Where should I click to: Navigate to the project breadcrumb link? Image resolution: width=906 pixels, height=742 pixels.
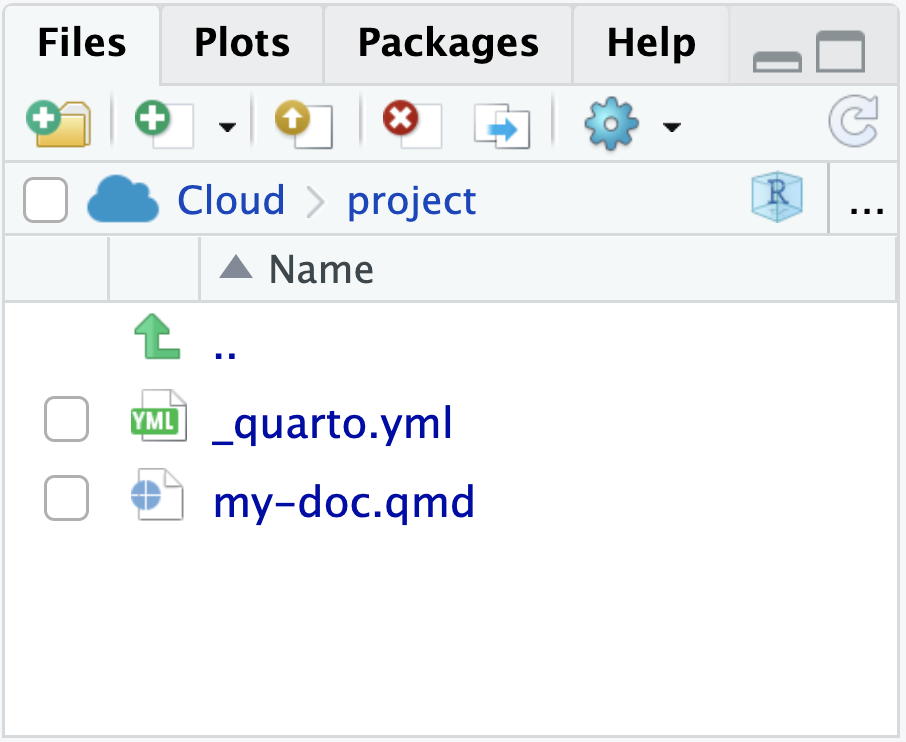point(410,201)
